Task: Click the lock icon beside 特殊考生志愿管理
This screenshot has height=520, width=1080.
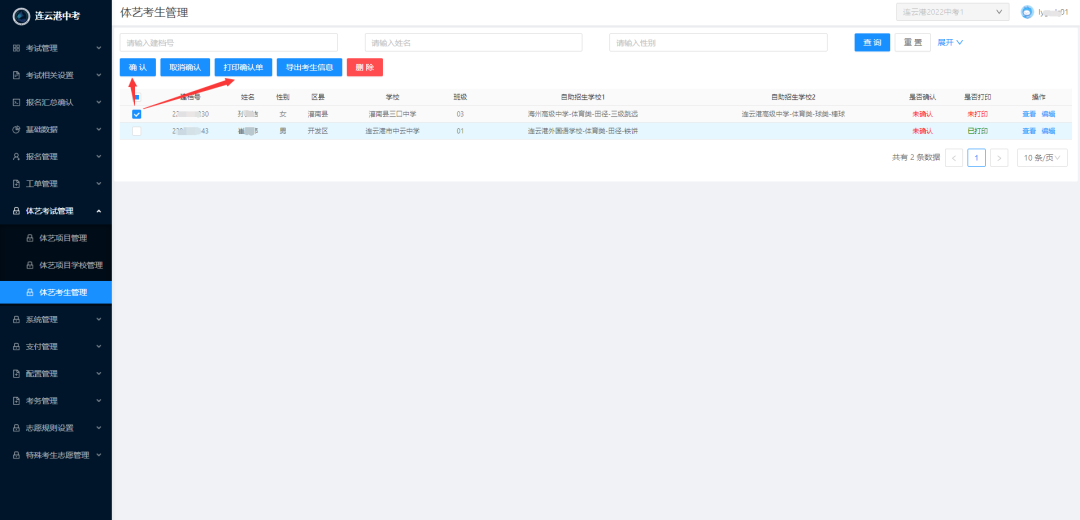Action: coord(17,455)
